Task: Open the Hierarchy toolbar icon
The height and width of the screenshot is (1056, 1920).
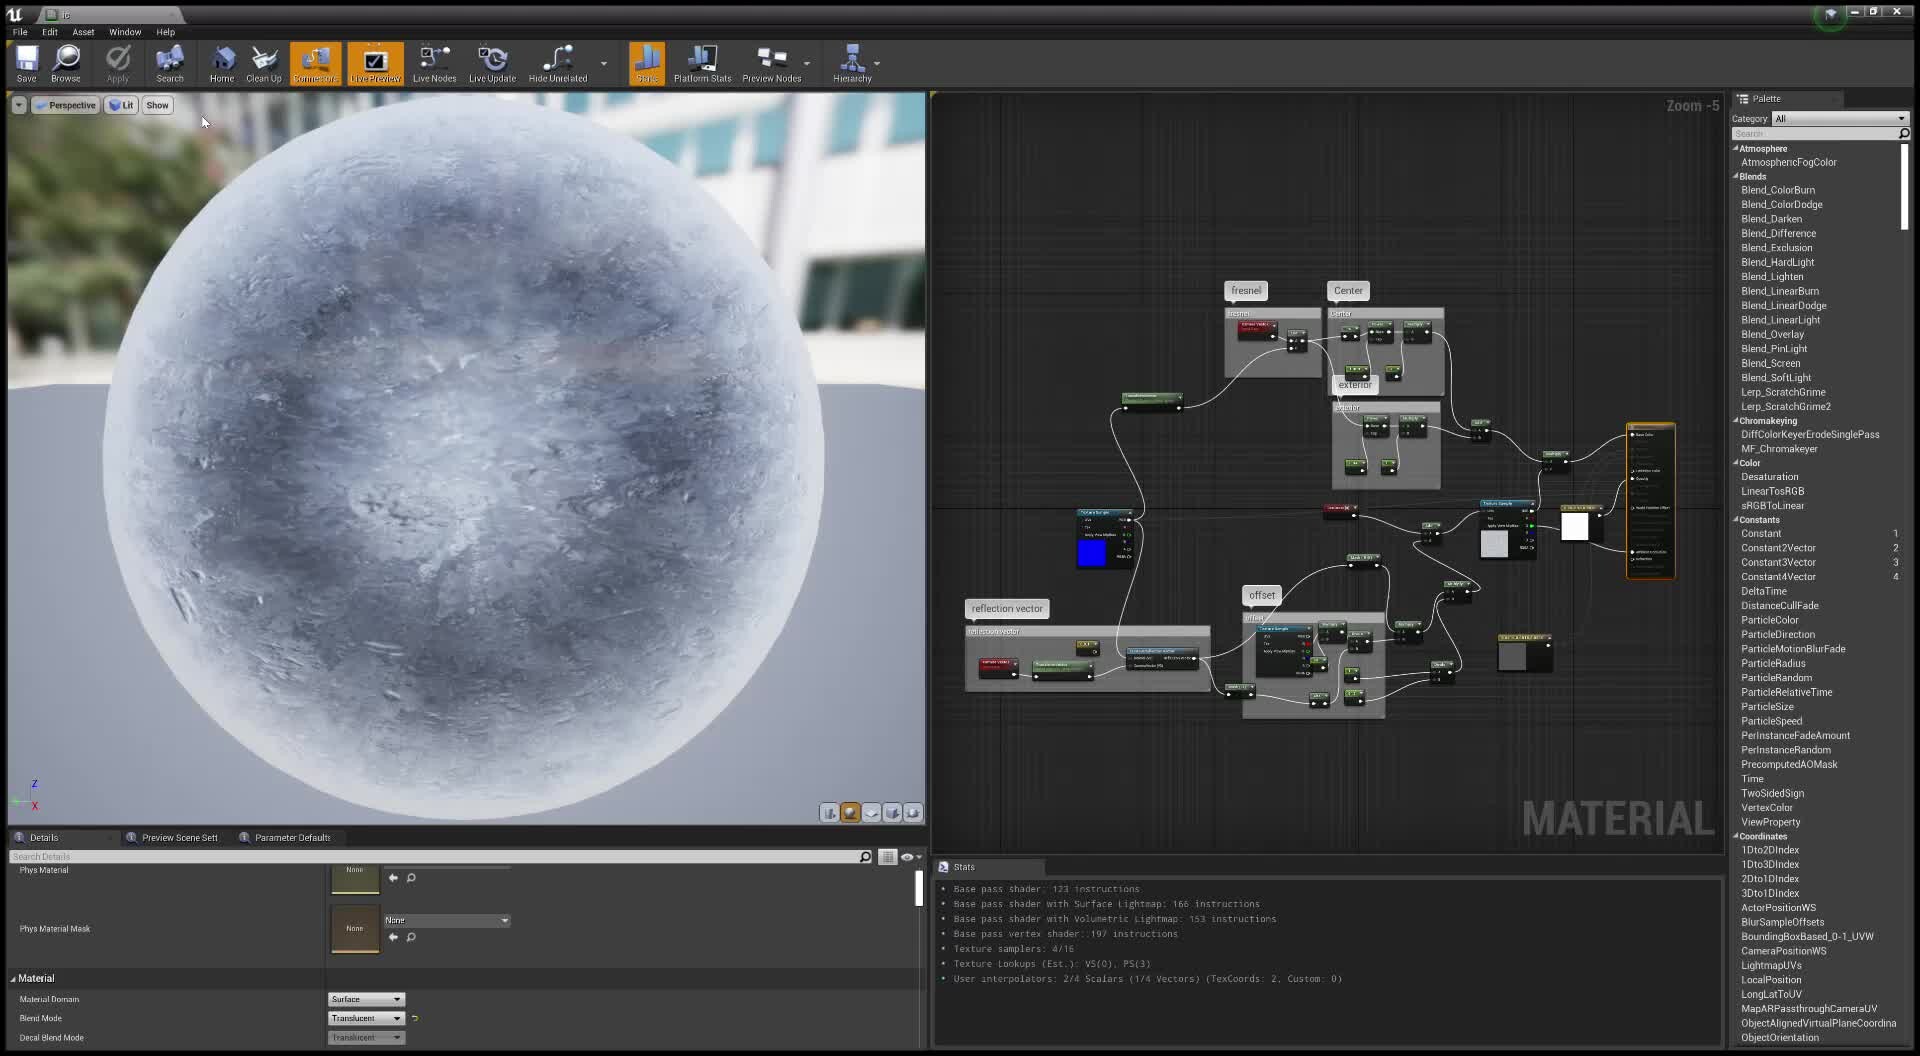Action: click(853, 63)
